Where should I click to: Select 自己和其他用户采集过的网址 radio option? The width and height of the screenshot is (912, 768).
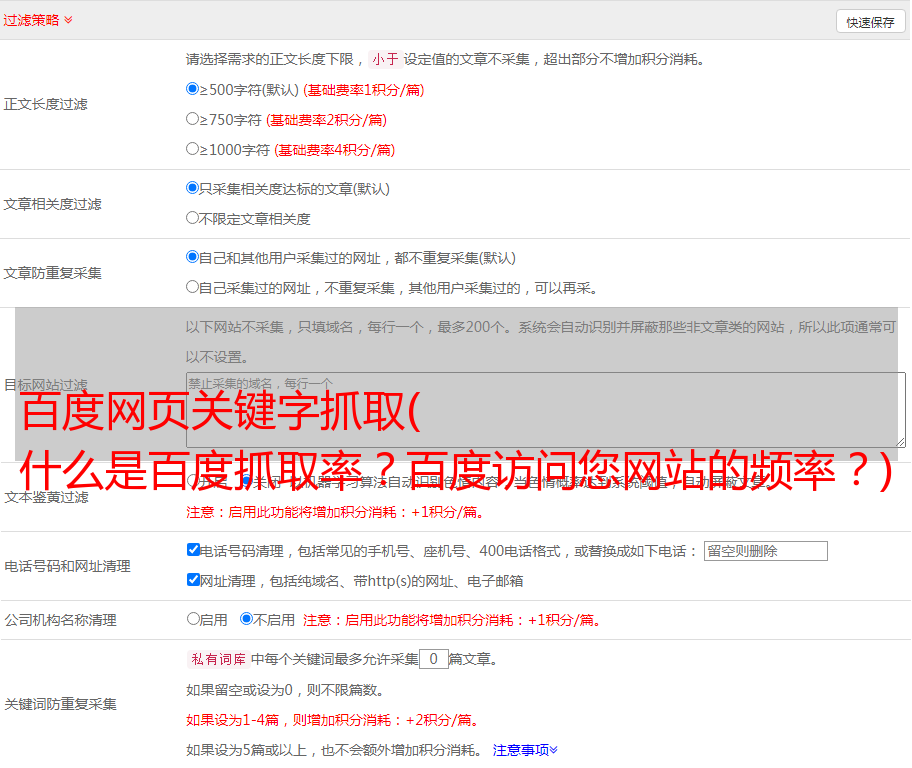[192, 257]
